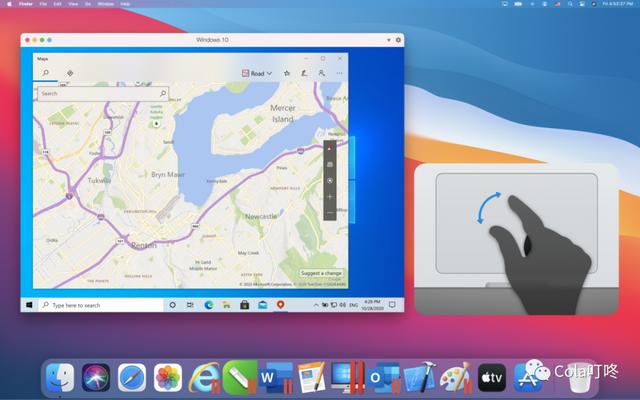
Task: Select the Mercer Island label on the map
Action: point(283,113)
